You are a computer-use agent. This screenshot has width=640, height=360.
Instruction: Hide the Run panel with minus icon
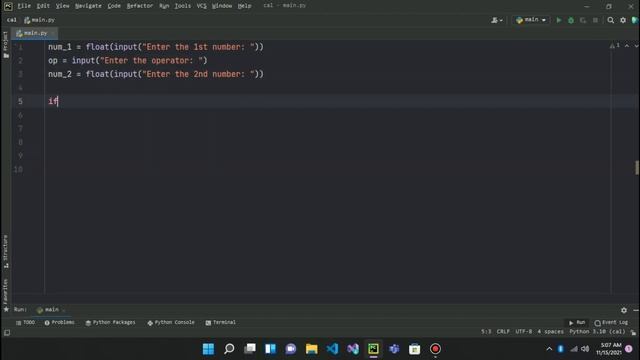pos(636,310)
